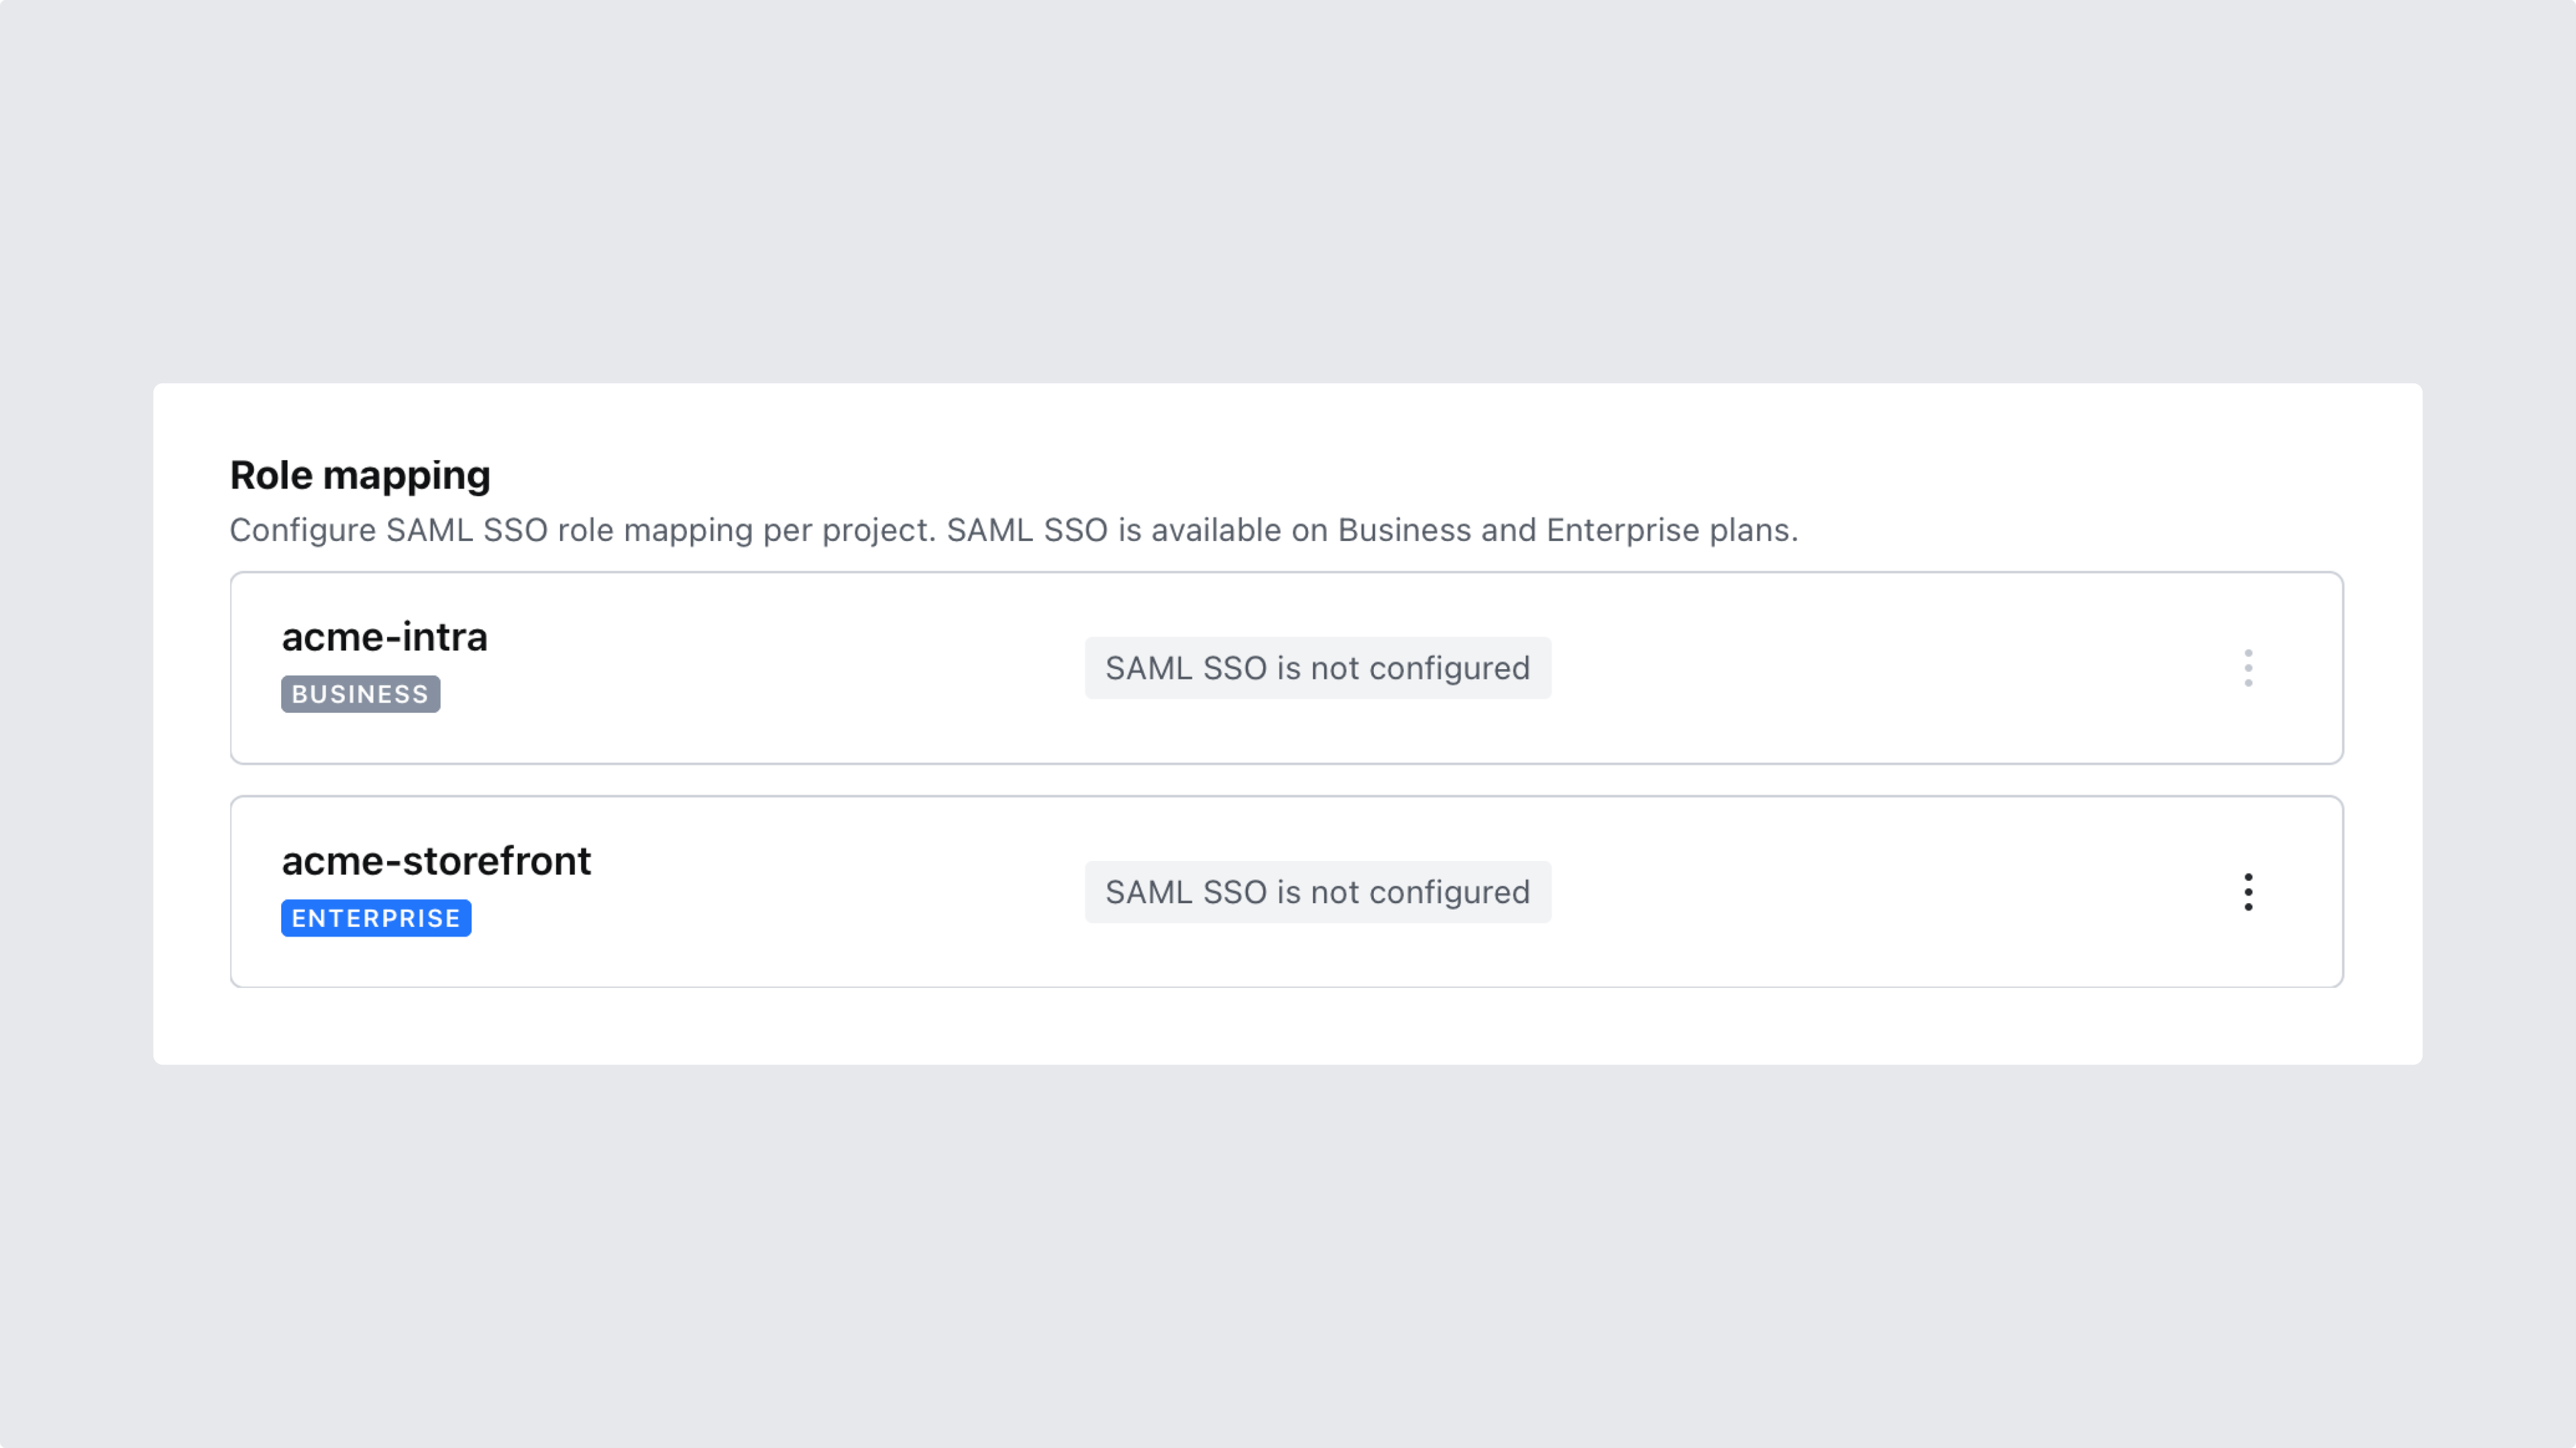Select acme-intra's SAML SSO not configured status
2576x1448 pixels.
1317,668
